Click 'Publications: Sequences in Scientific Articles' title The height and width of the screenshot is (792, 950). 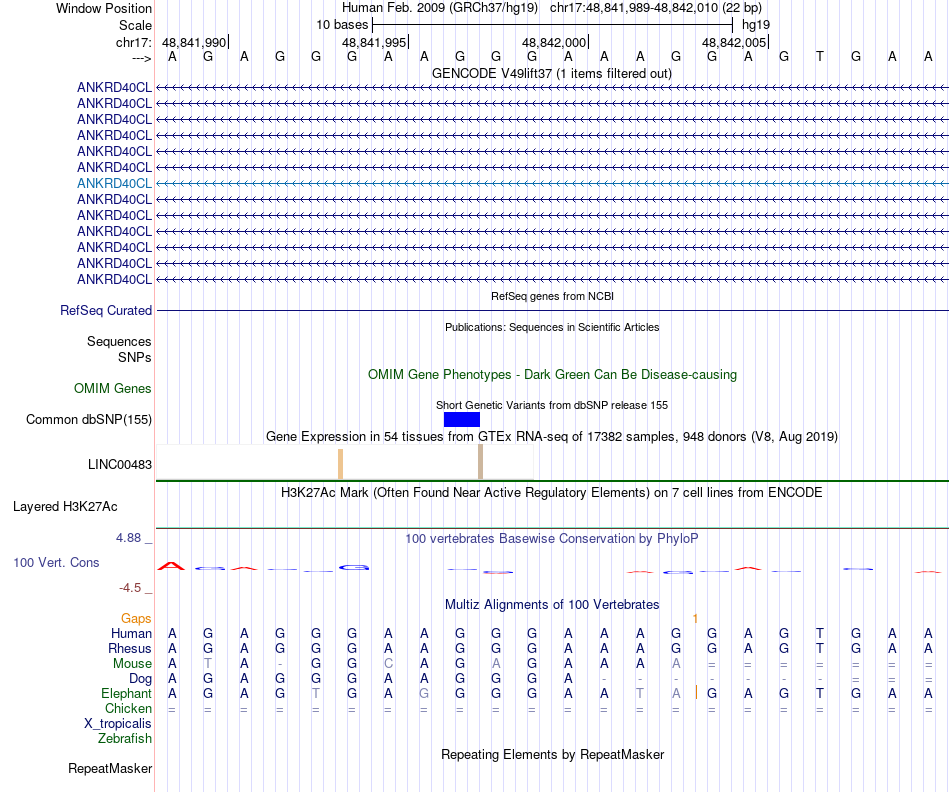[x=552, y=327]
